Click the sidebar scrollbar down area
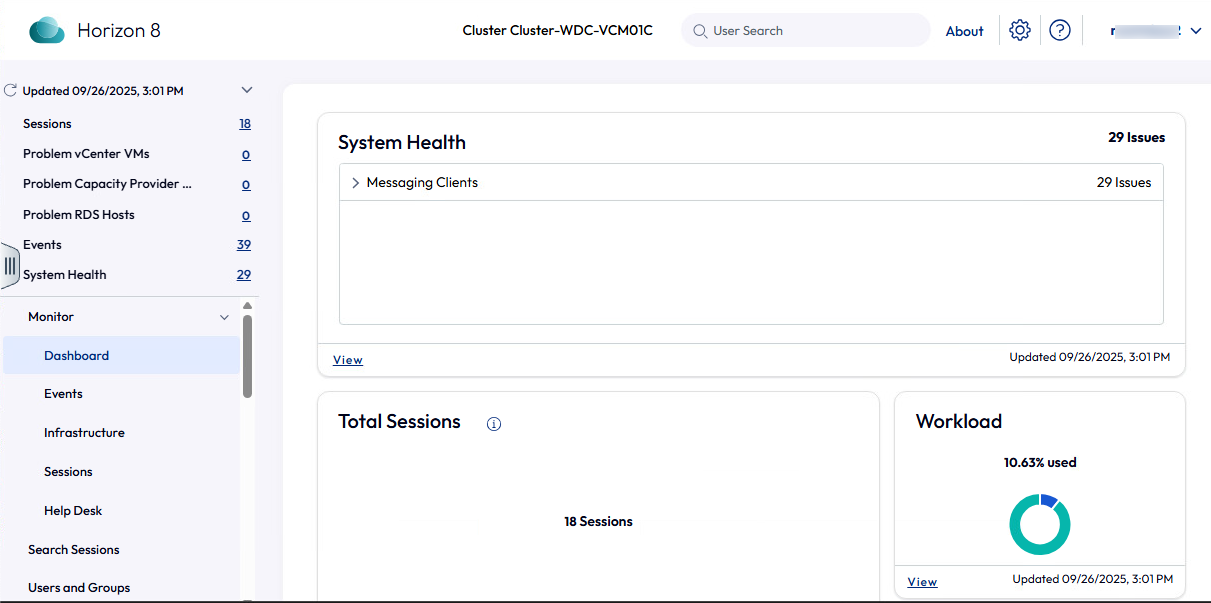1211x603 pixels. click(x=247, y=500)
